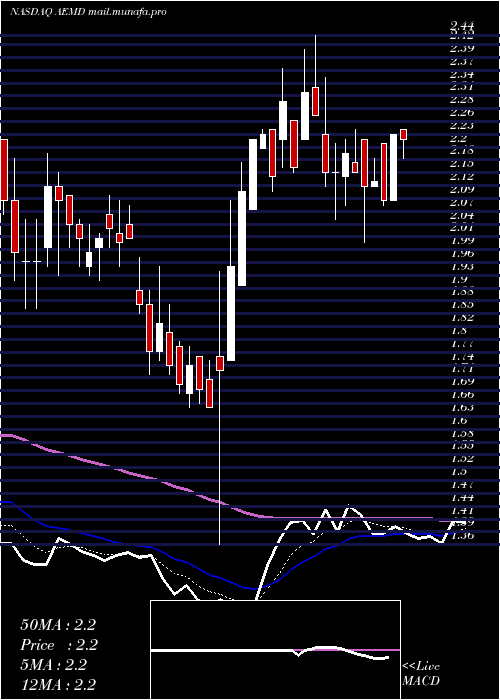Viewport: 500px width, 700px height.
Task: Click the 1.47 price axis label
Action: pyautogui.click(x=462, y=484)
